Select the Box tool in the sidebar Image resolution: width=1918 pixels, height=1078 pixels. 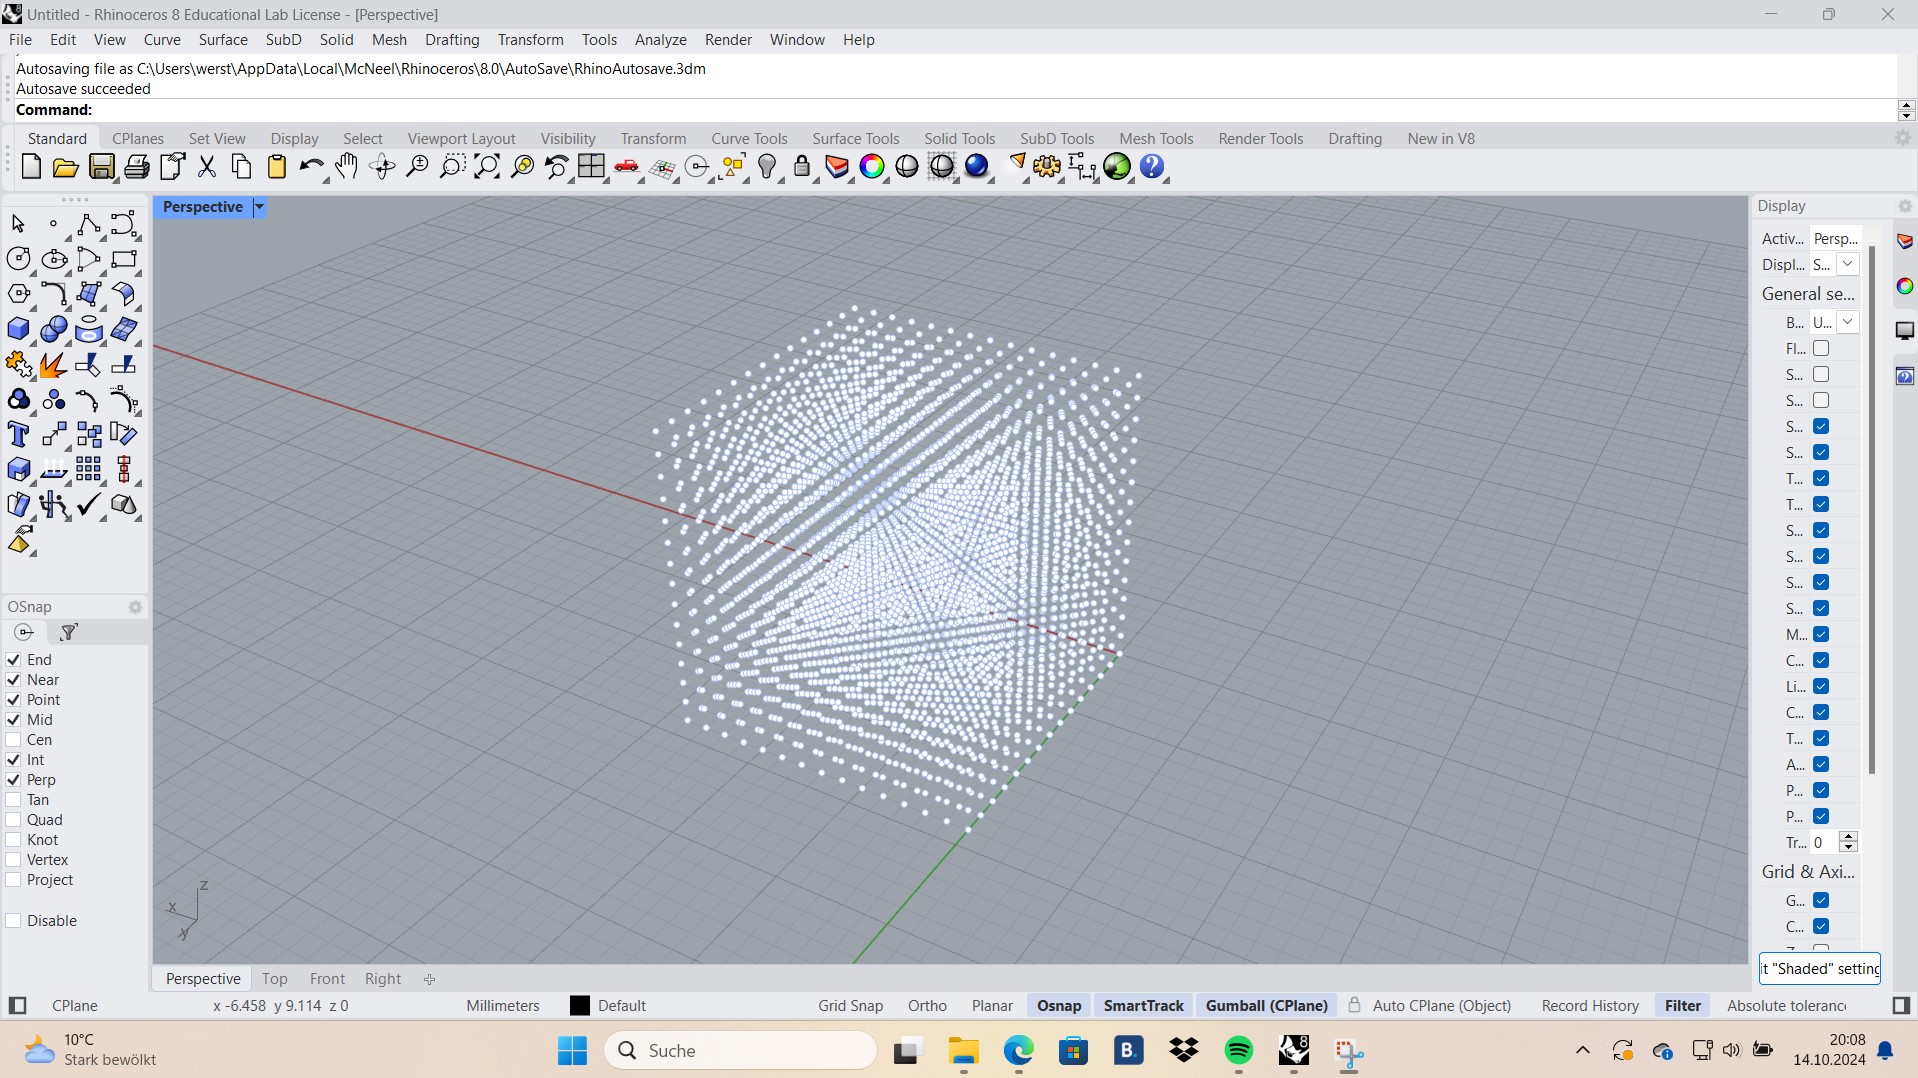click(x=18, y=330)
